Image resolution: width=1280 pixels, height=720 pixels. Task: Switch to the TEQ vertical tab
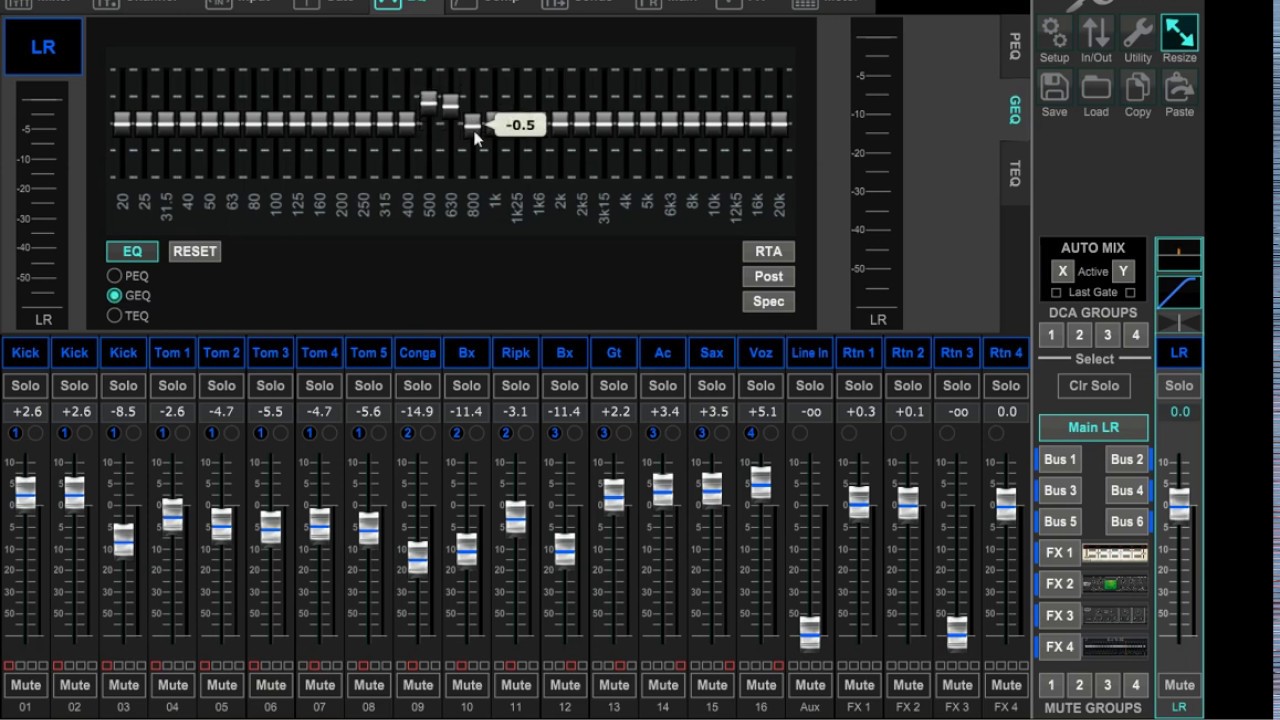tap(1015, 174)
